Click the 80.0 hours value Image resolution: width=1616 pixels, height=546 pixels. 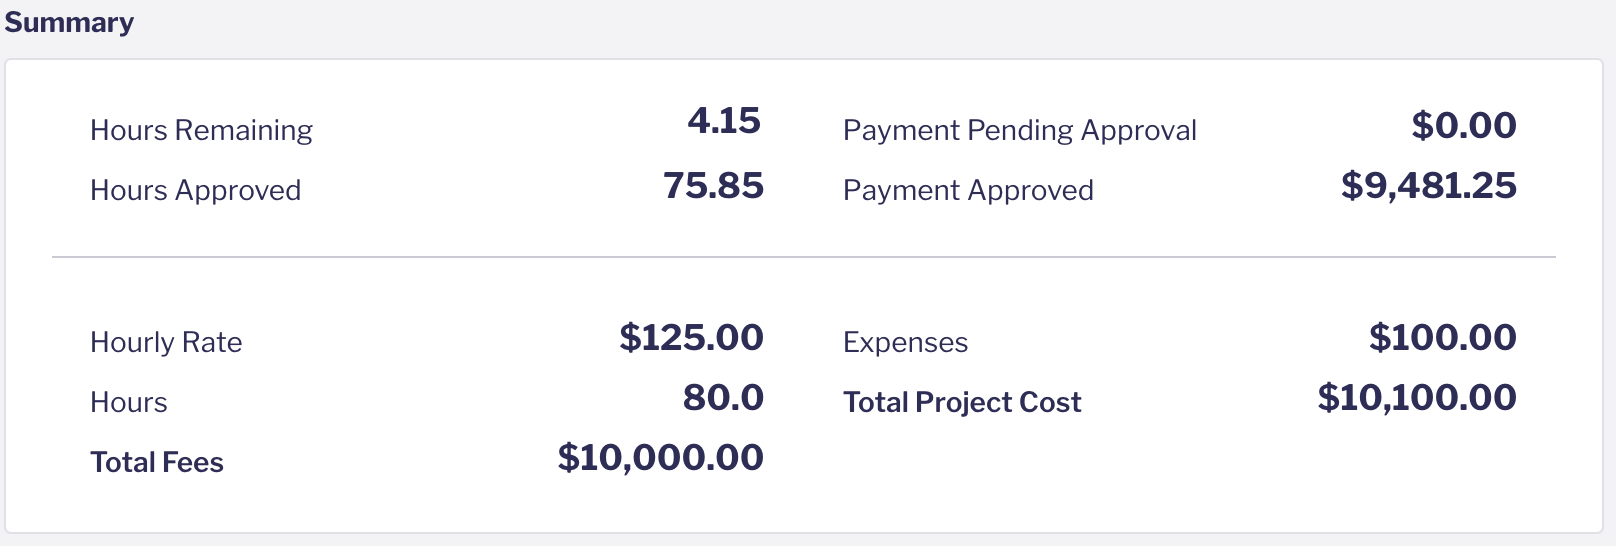(x=723, y=398)
